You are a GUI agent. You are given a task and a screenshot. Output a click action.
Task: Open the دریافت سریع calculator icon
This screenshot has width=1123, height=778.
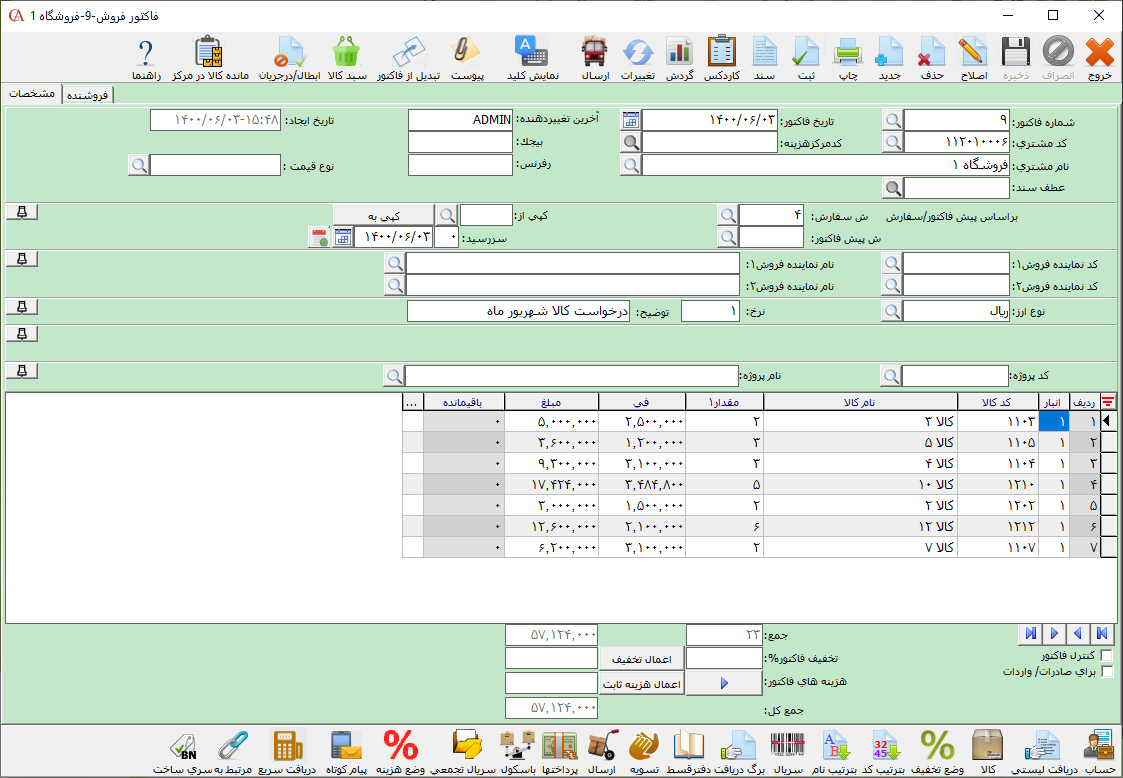287,746
